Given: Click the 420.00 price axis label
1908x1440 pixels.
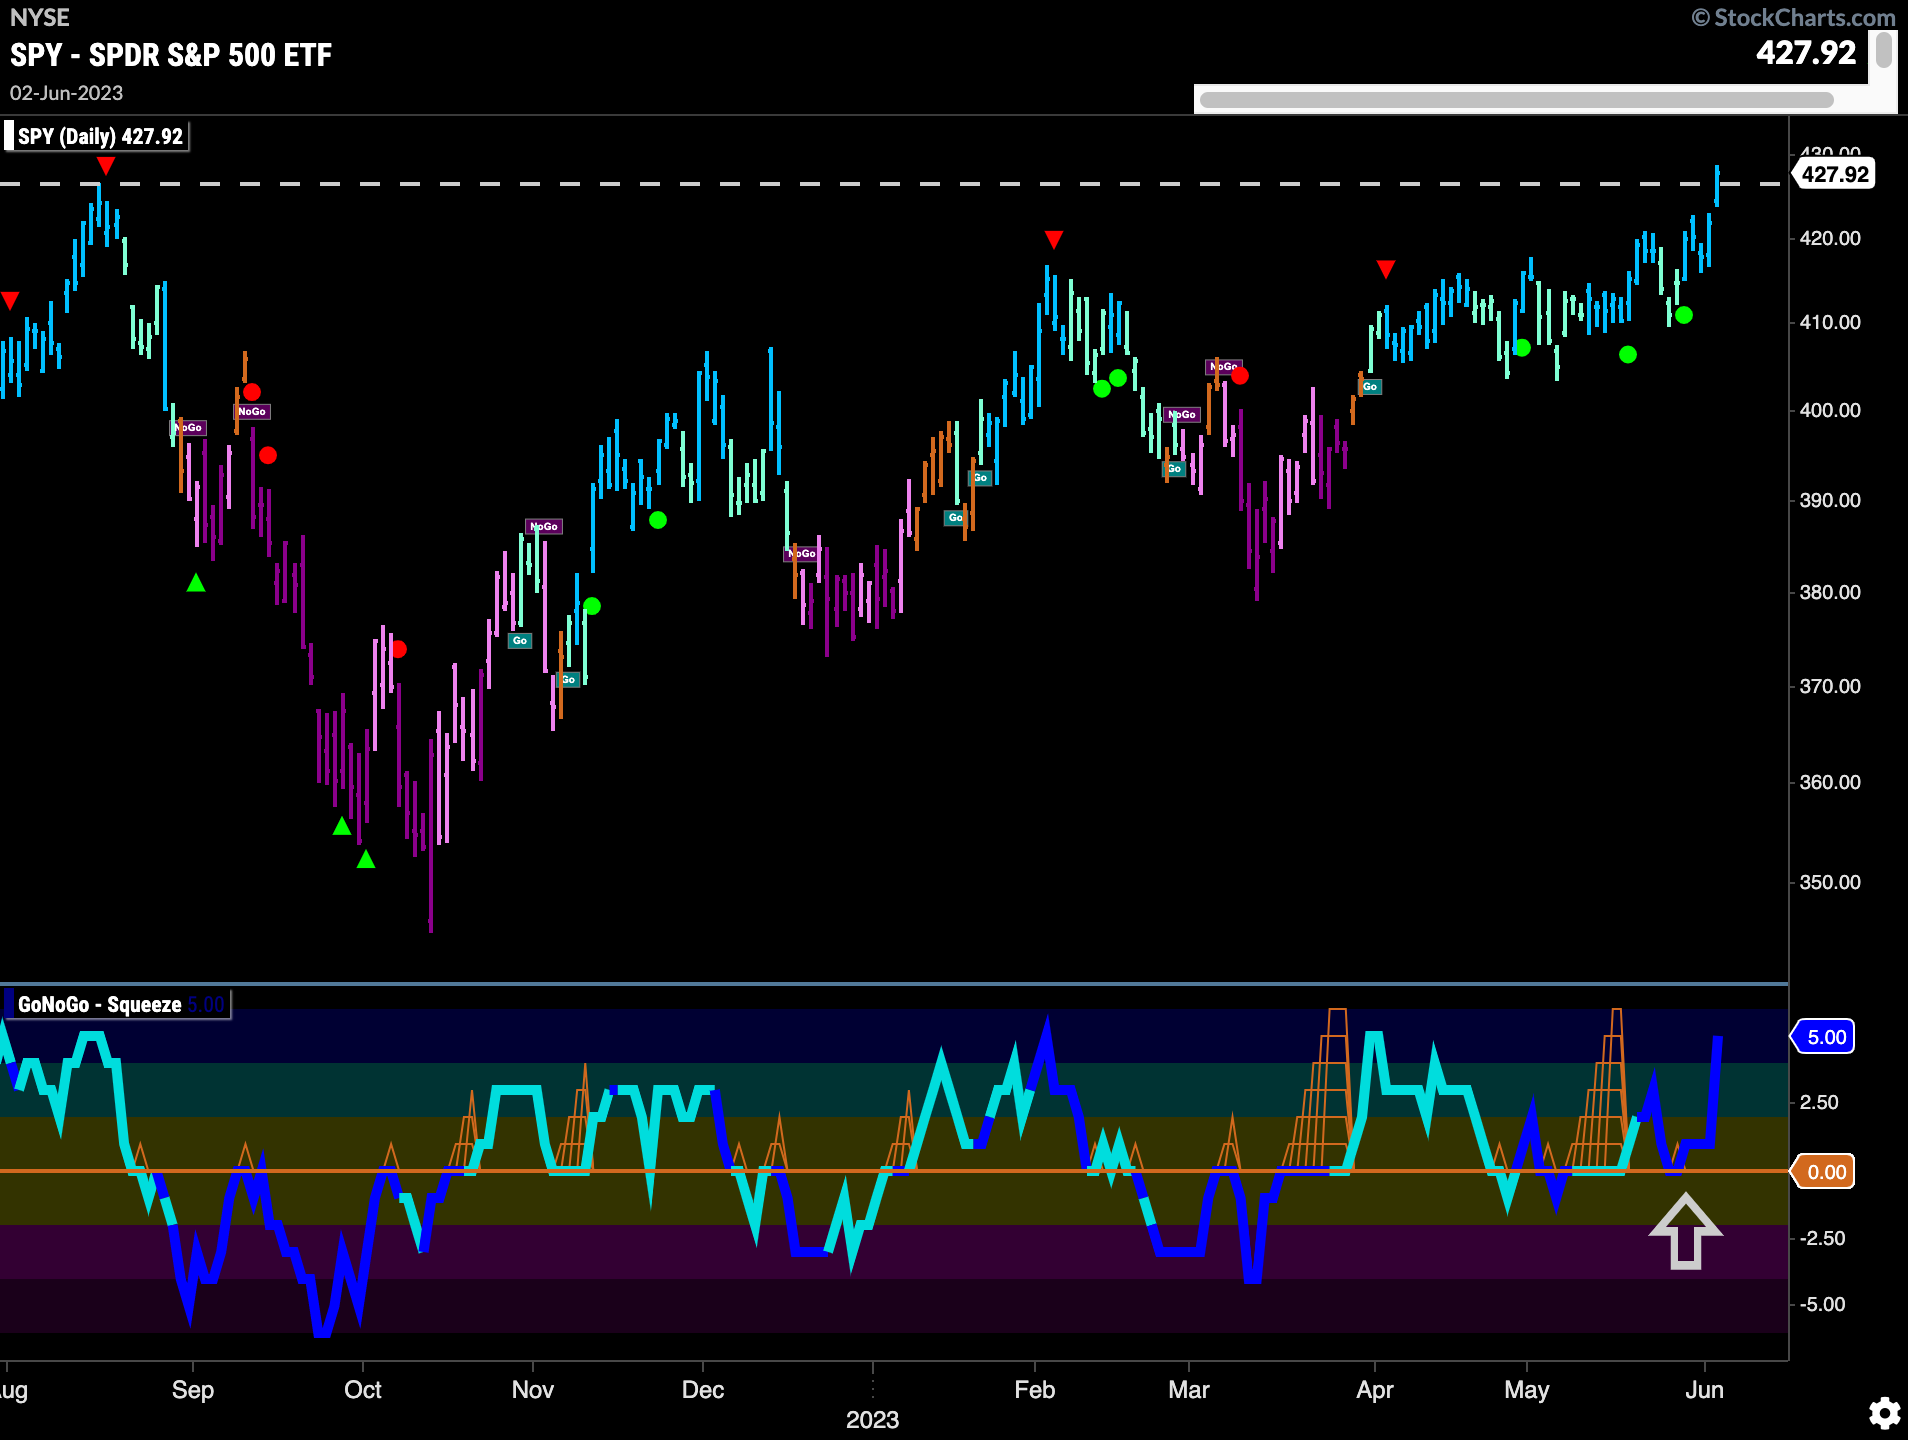Looking at the screenshot, I should 1829,238.
